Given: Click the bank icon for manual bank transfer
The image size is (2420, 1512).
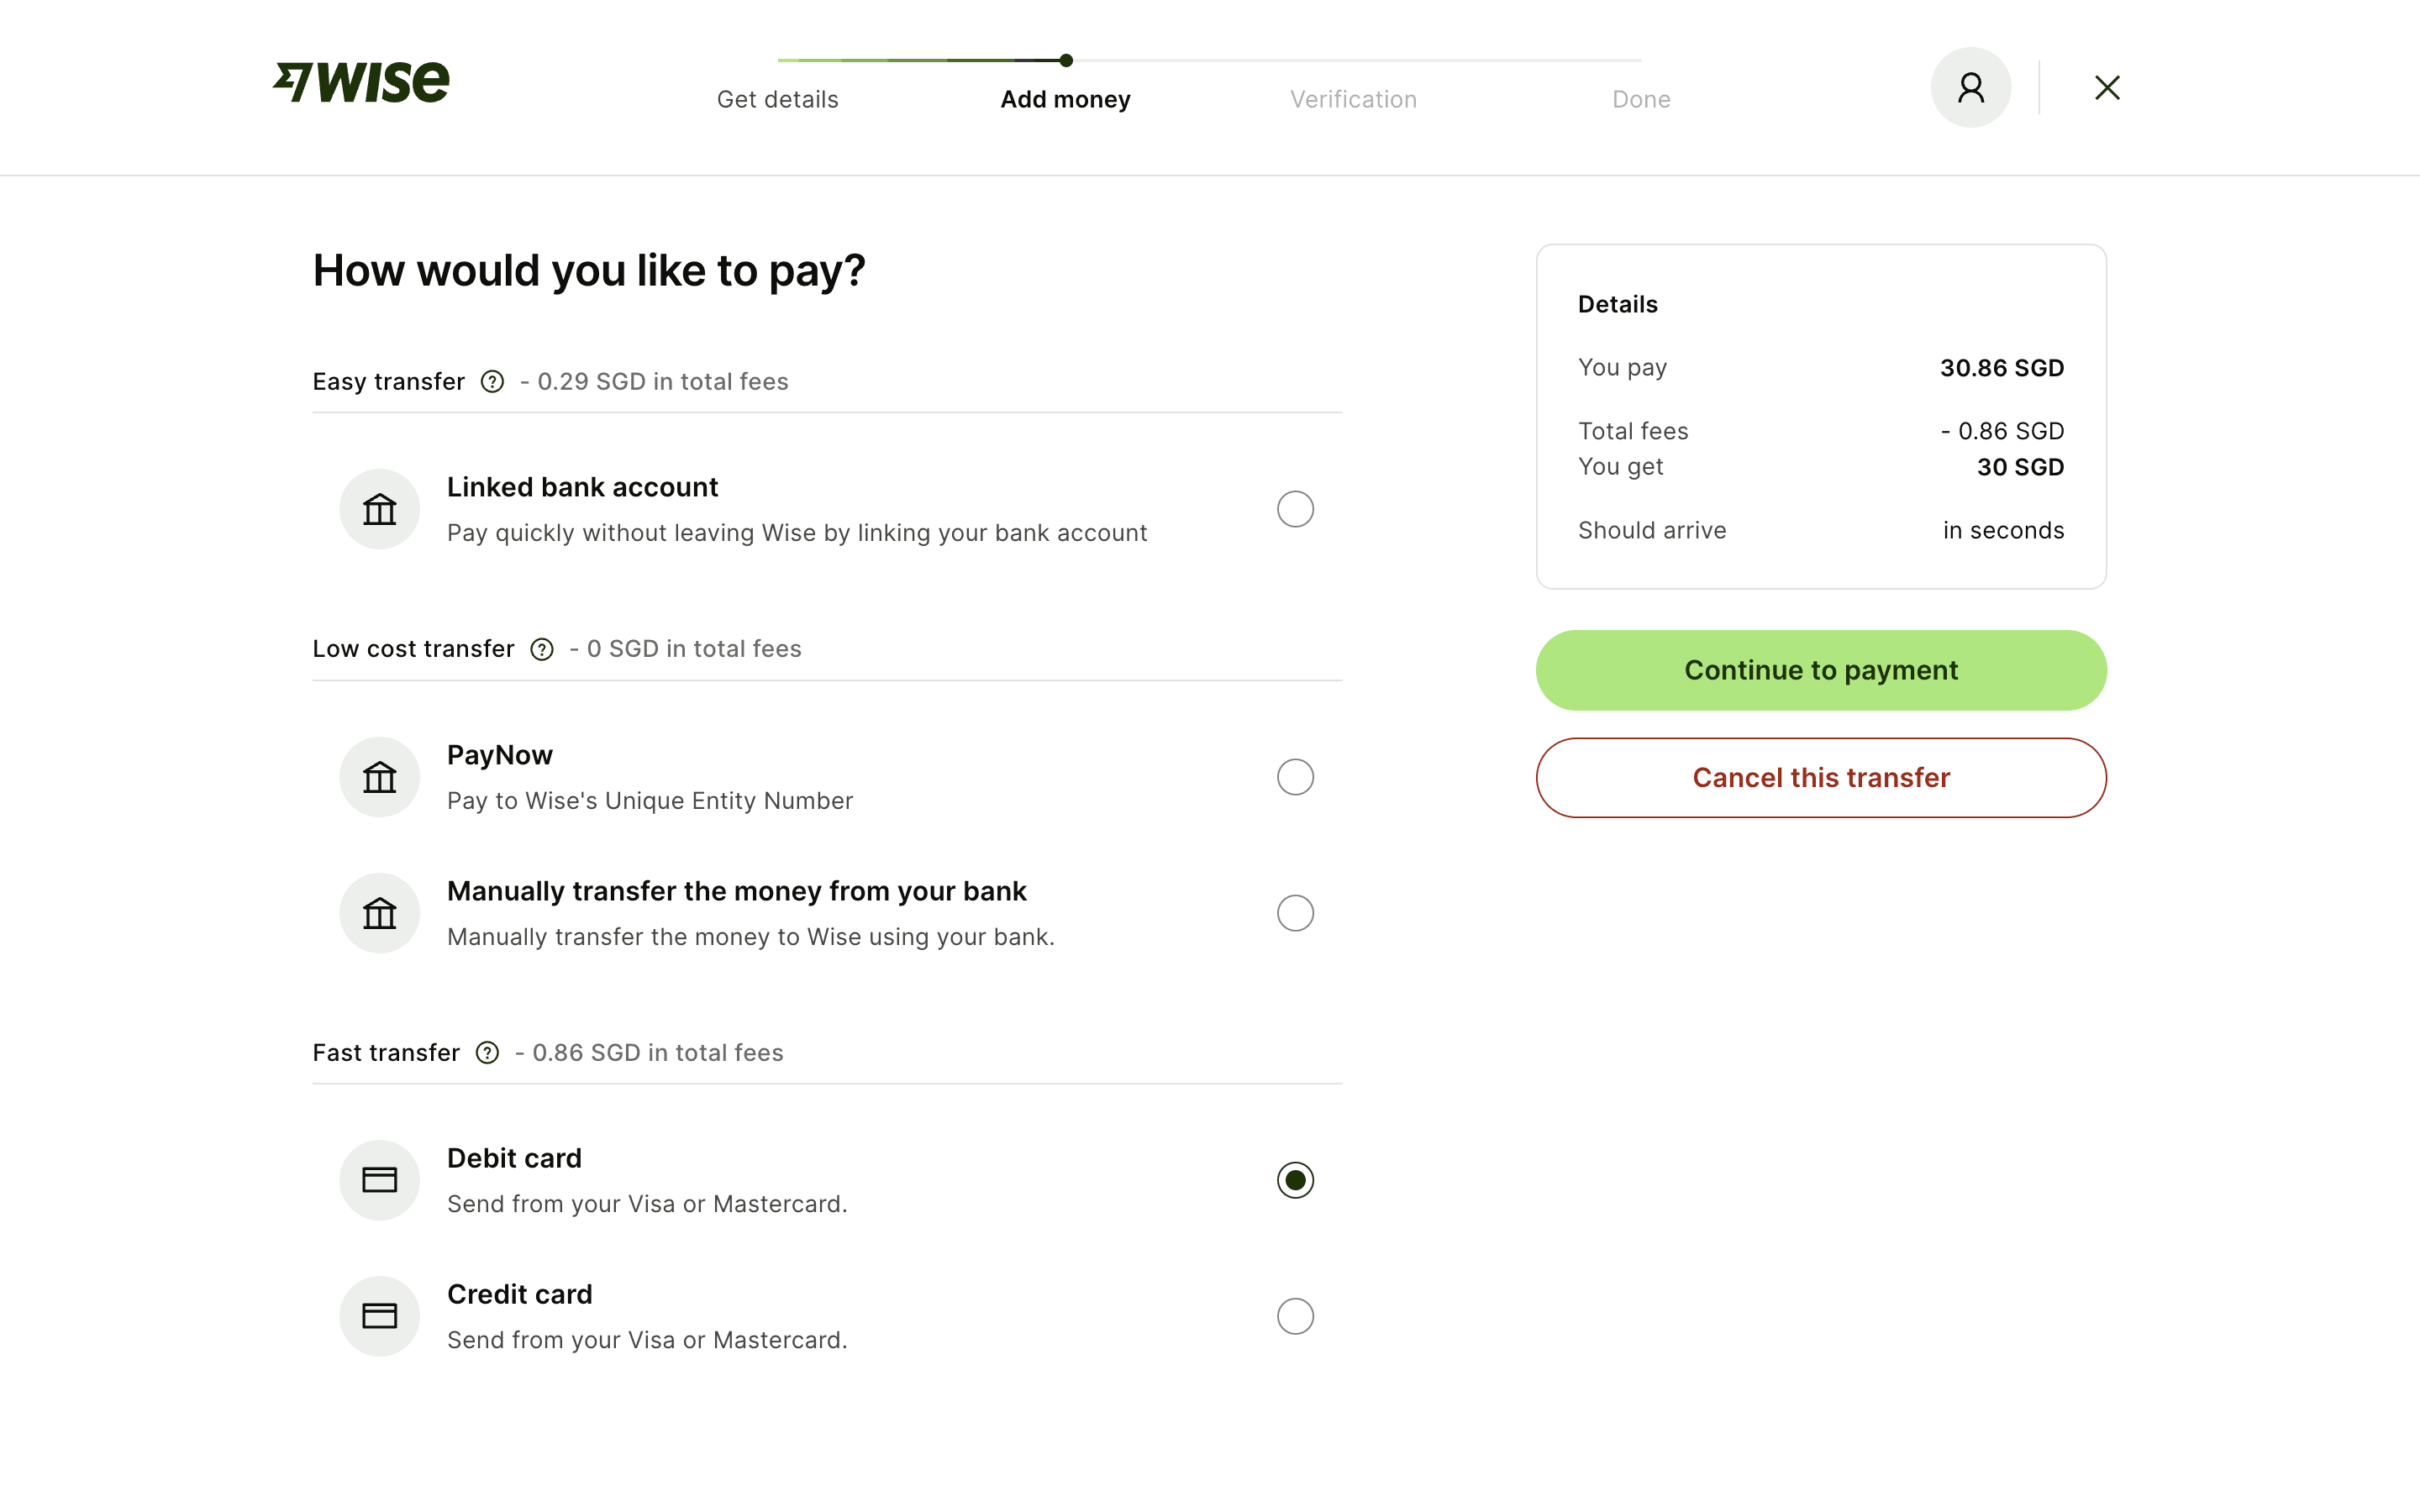Looking at the screenshot, I should pyautogui.click(x=380, y=913).
